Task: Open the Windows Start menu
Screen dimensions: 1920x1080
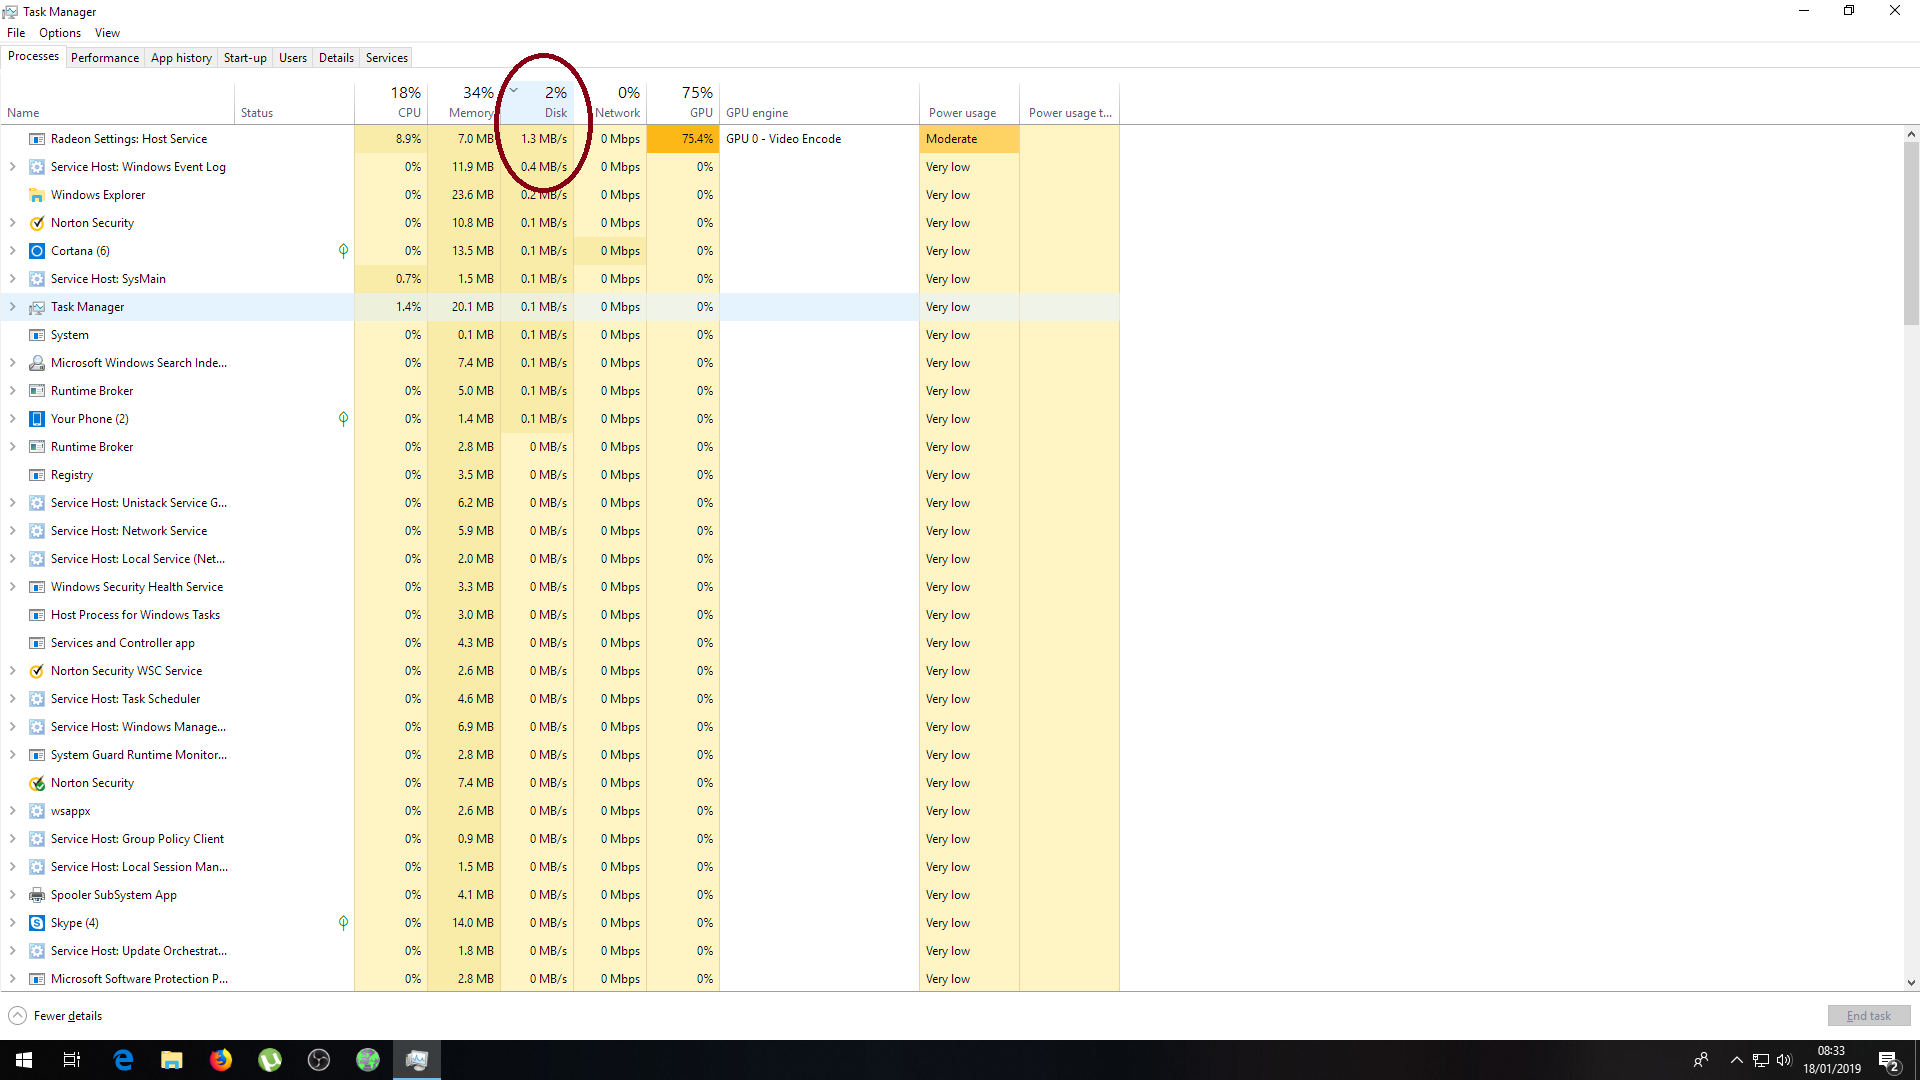Action: (24, 1060)
